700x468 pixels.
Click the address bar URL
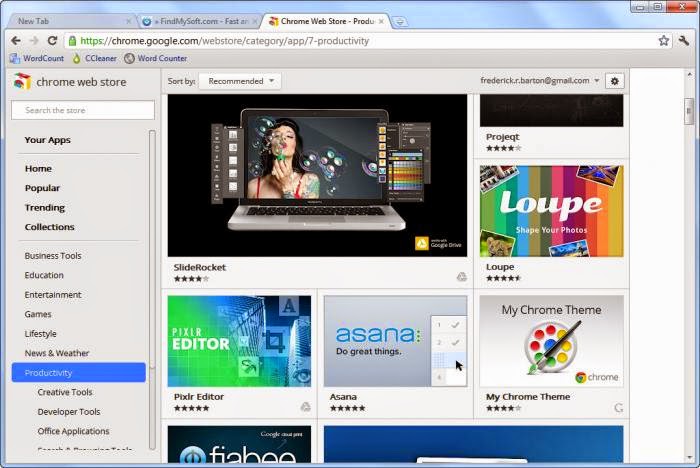point(225,41)
